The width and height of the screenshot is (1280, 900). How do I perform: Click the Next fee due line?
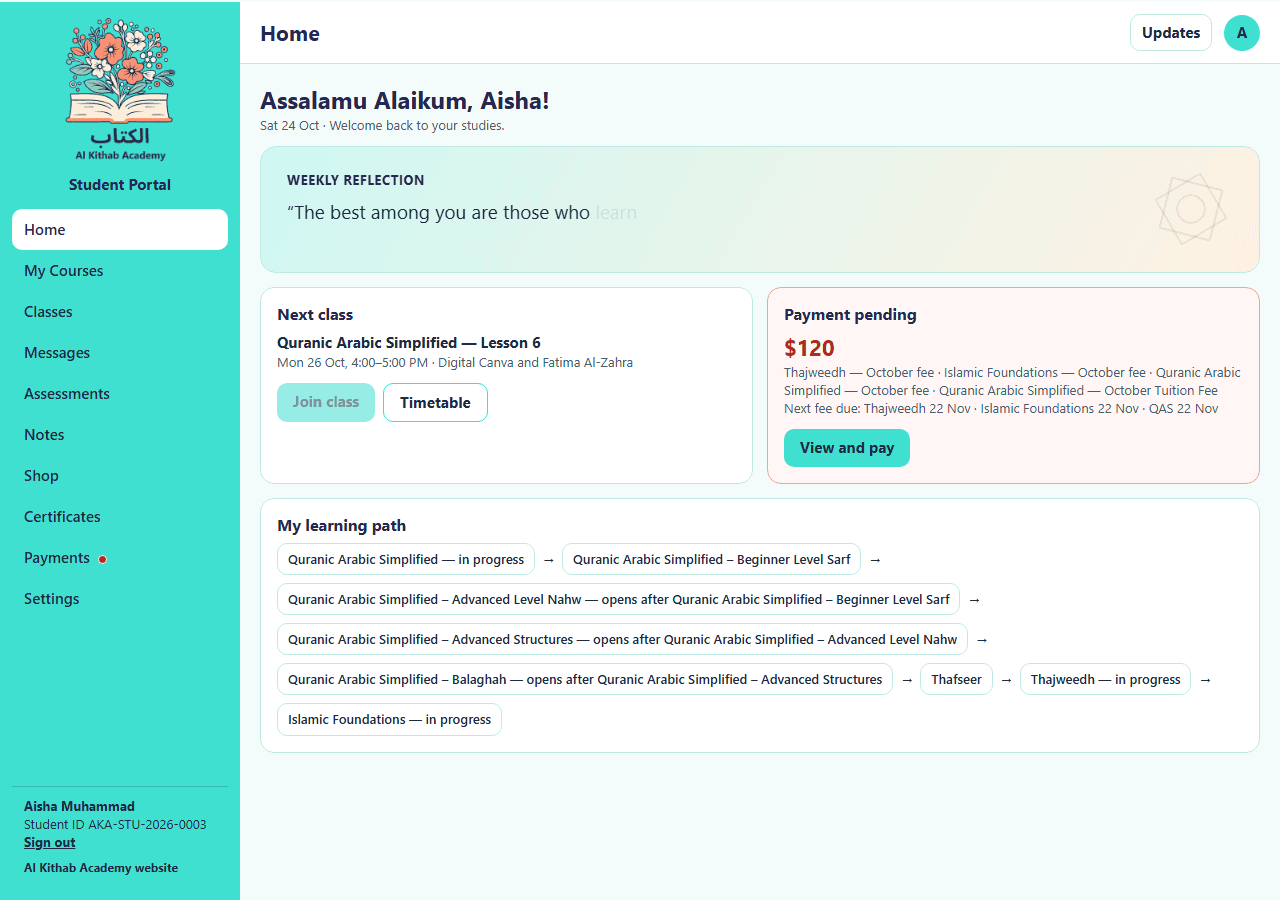(1001, 409)
